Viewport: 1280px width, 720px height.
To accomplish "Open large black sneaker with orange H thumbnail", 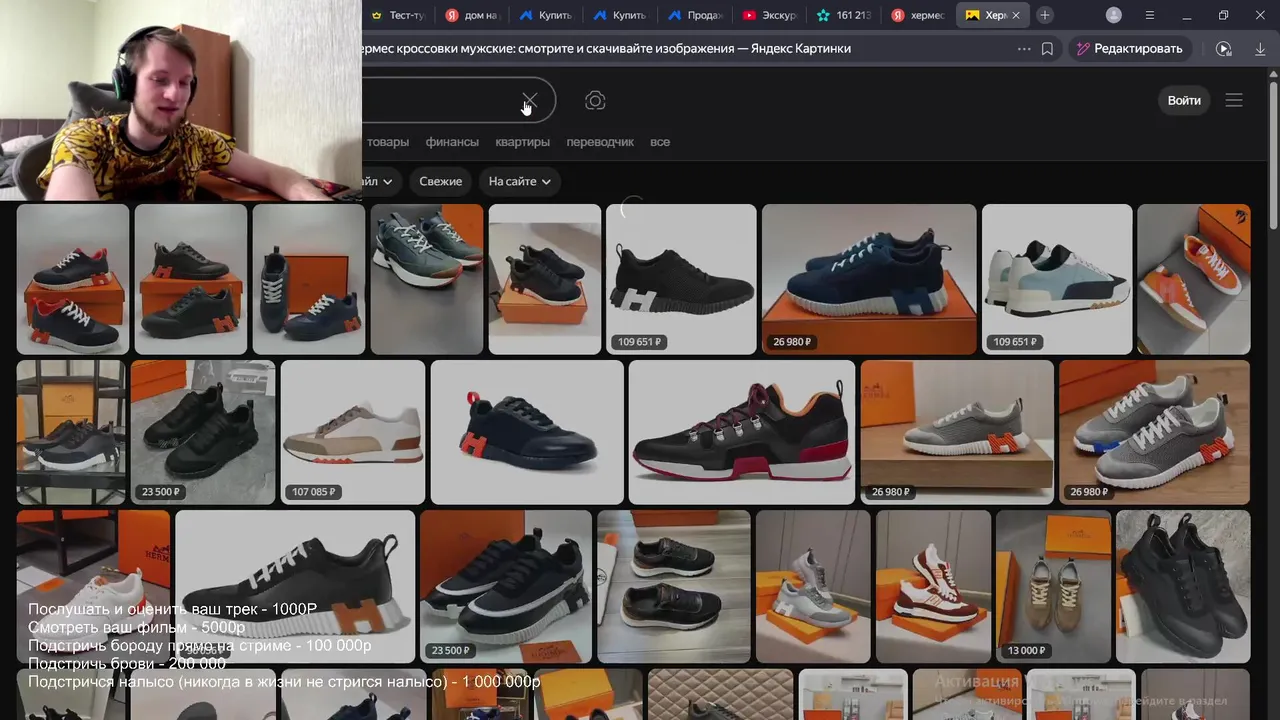I will click(295, 587).
